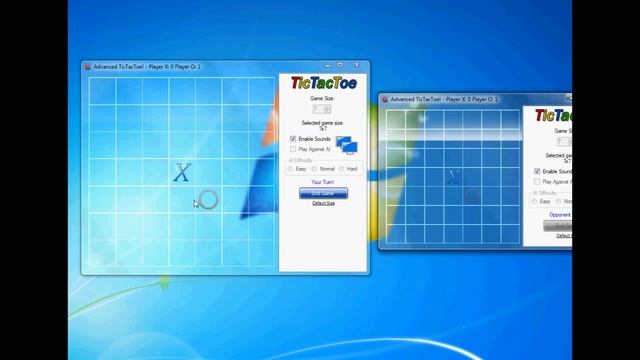Select Easy AI difficulty in the right window
The image size is (640, 360).
pos(535,202)
